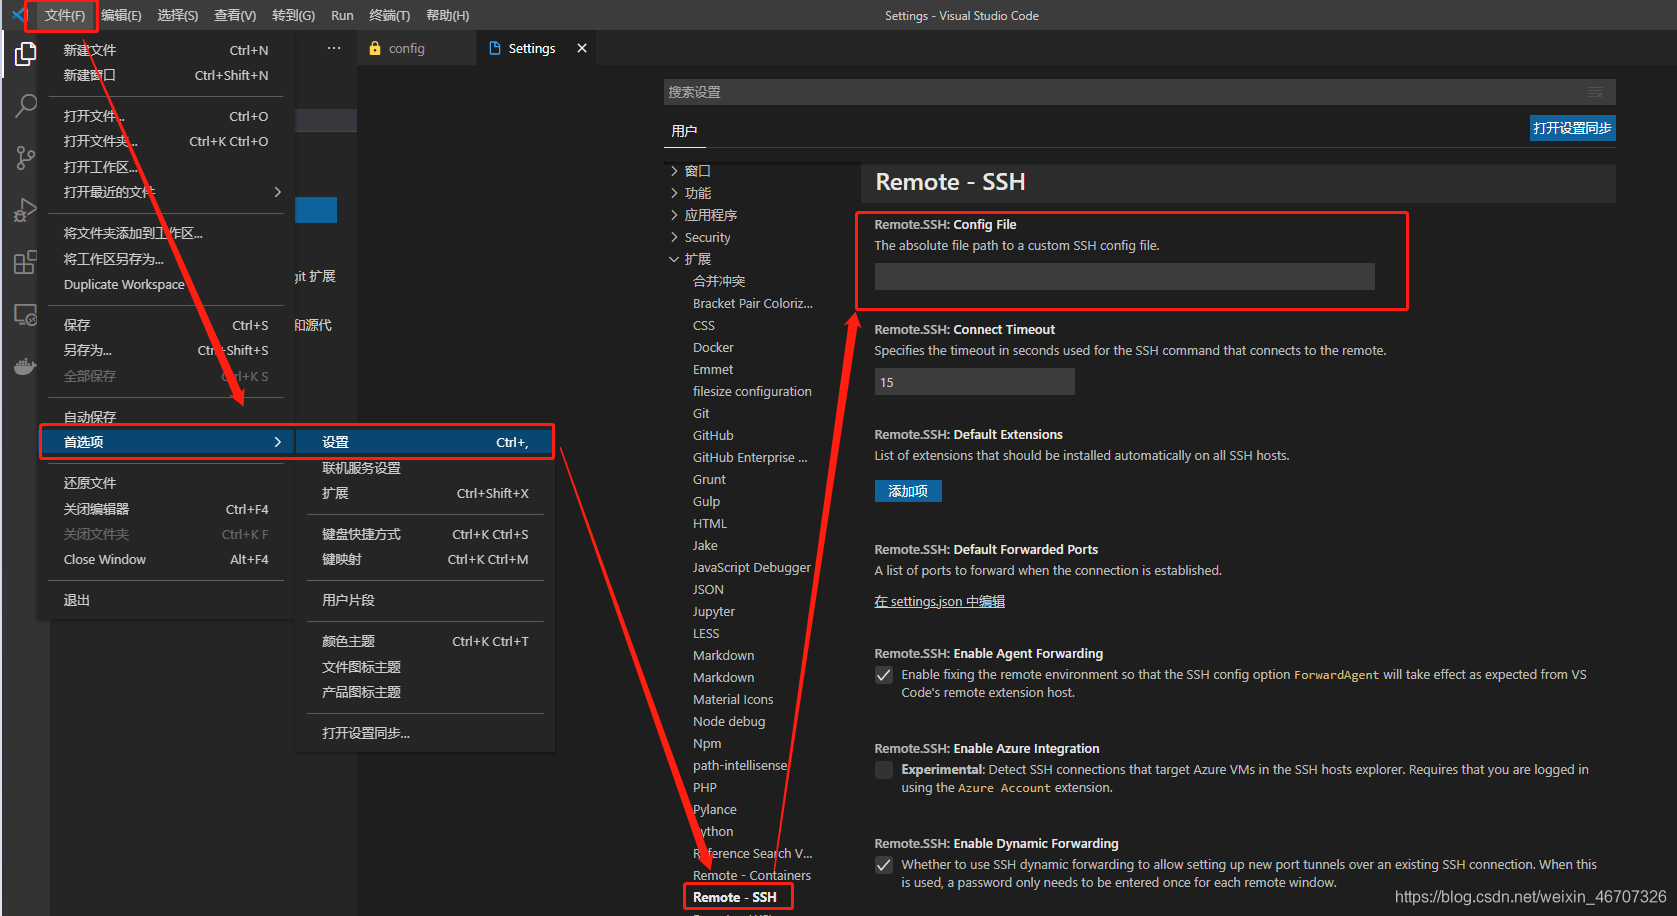Viewport: 1677px width, 916px height.
Task: Choose 用户片段 in the submenu
Action: tap(424, 600)
